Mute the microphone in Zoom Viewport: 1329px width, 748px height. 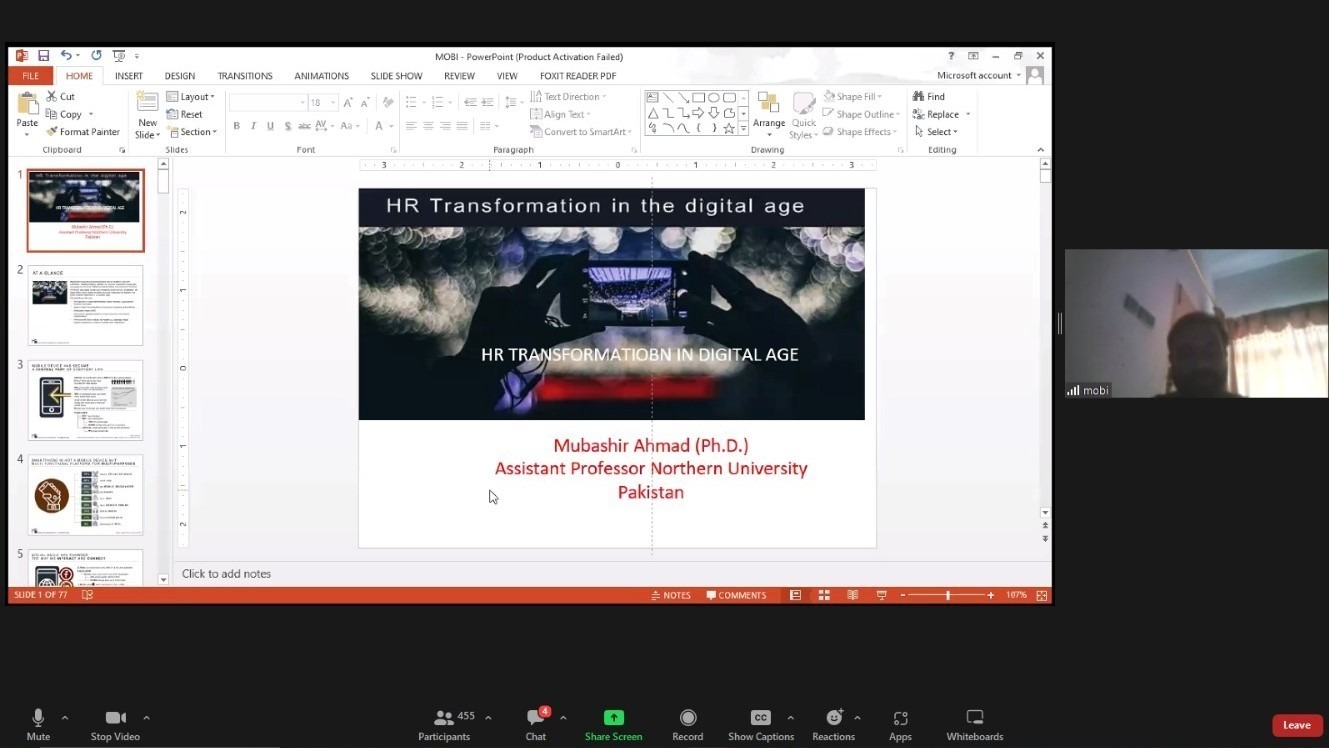coord(38,724)
